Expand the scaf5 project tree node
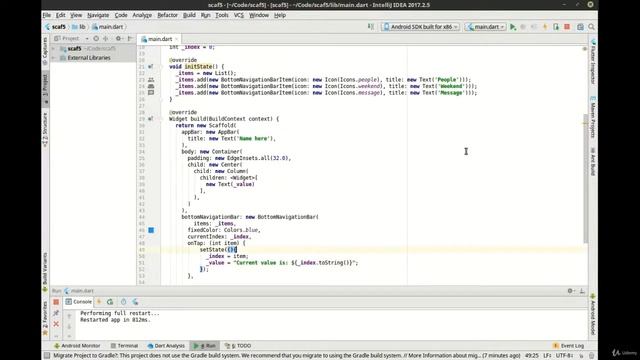This screenshot has height=360, width=640. tap(53, 49)
